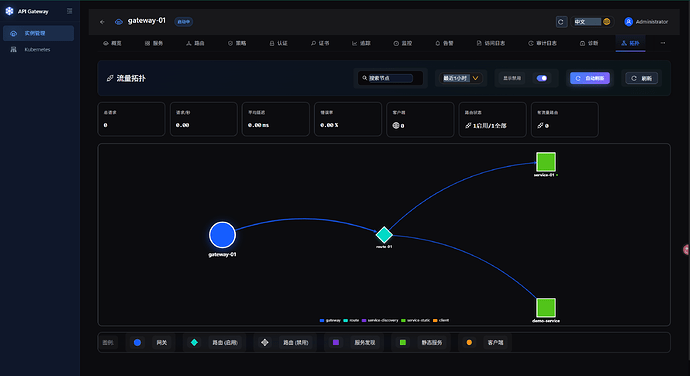Toggle gateway series in chart legend
This screenshot has width=690, height=376.
tap(330, 321)
